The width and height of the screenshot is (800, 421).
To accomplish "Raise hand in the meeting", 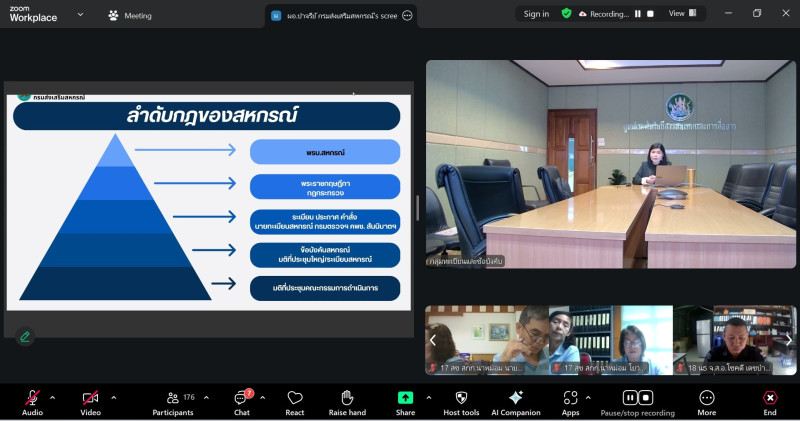I will [x=347, y=400].
